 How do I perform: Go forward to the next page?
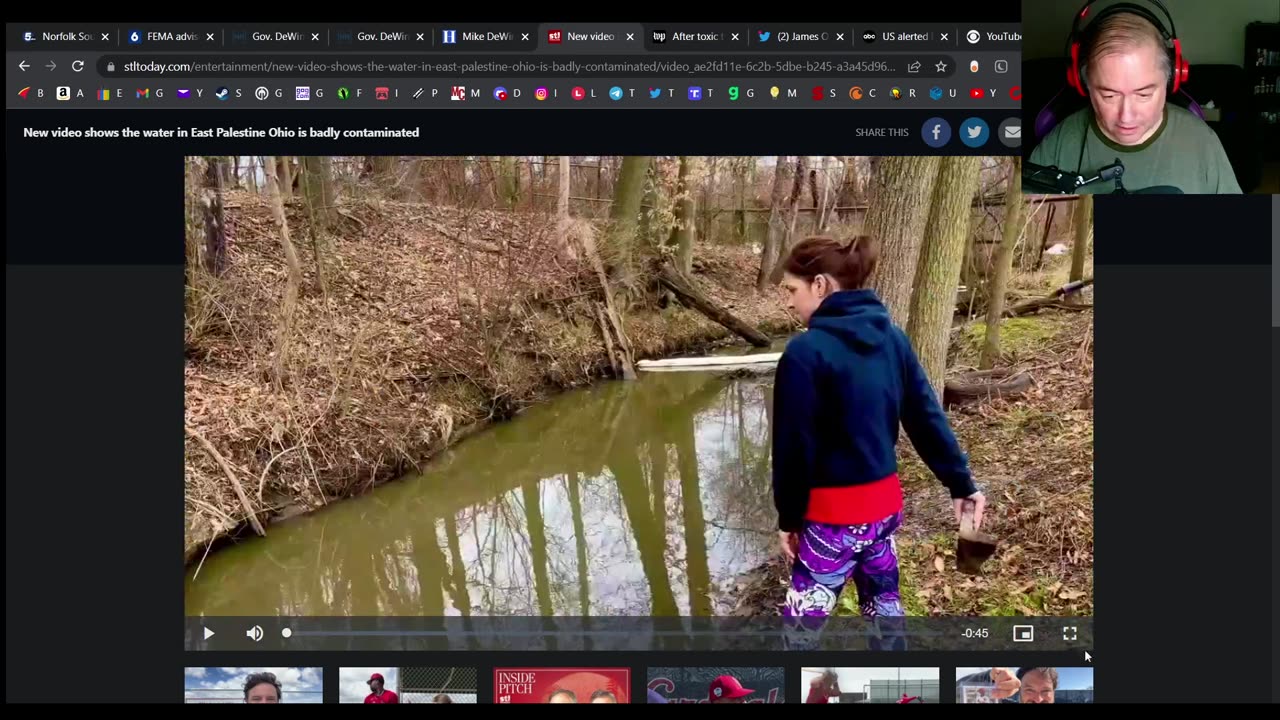coord(50,66)
